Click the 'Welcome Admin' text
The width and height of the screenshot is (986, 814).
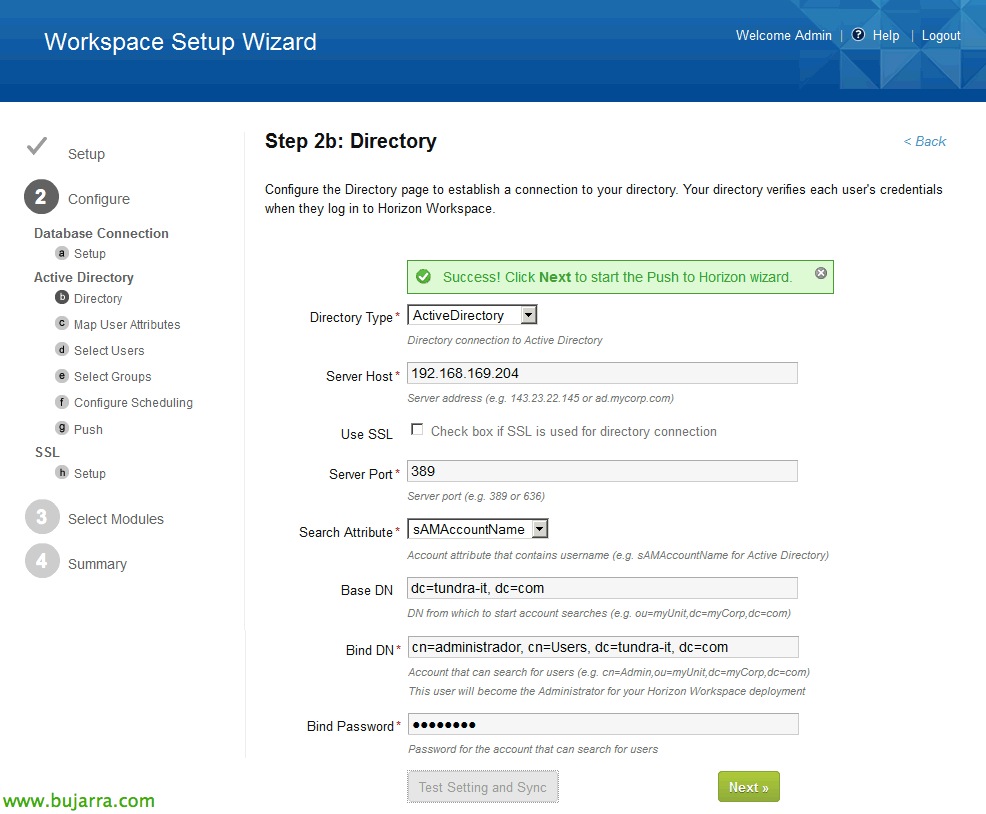(x=784, y=36)
